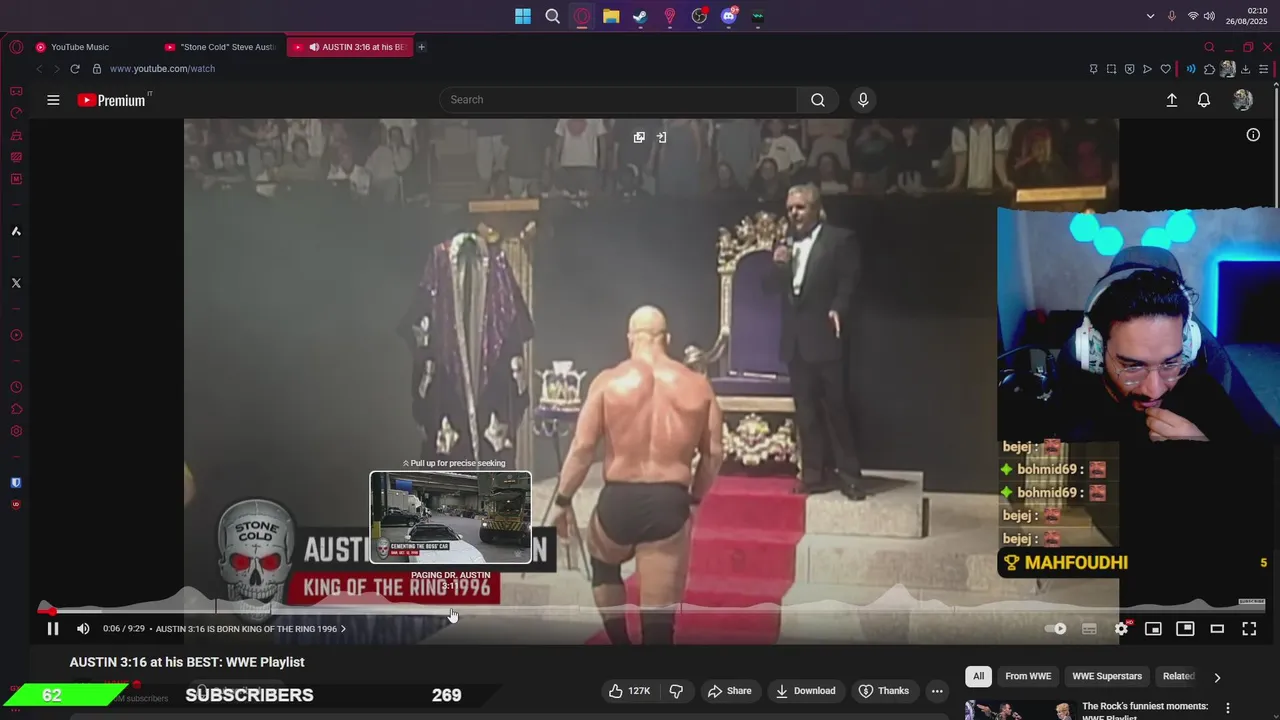Download the video
1280x720 pixels.
(805, 691)
